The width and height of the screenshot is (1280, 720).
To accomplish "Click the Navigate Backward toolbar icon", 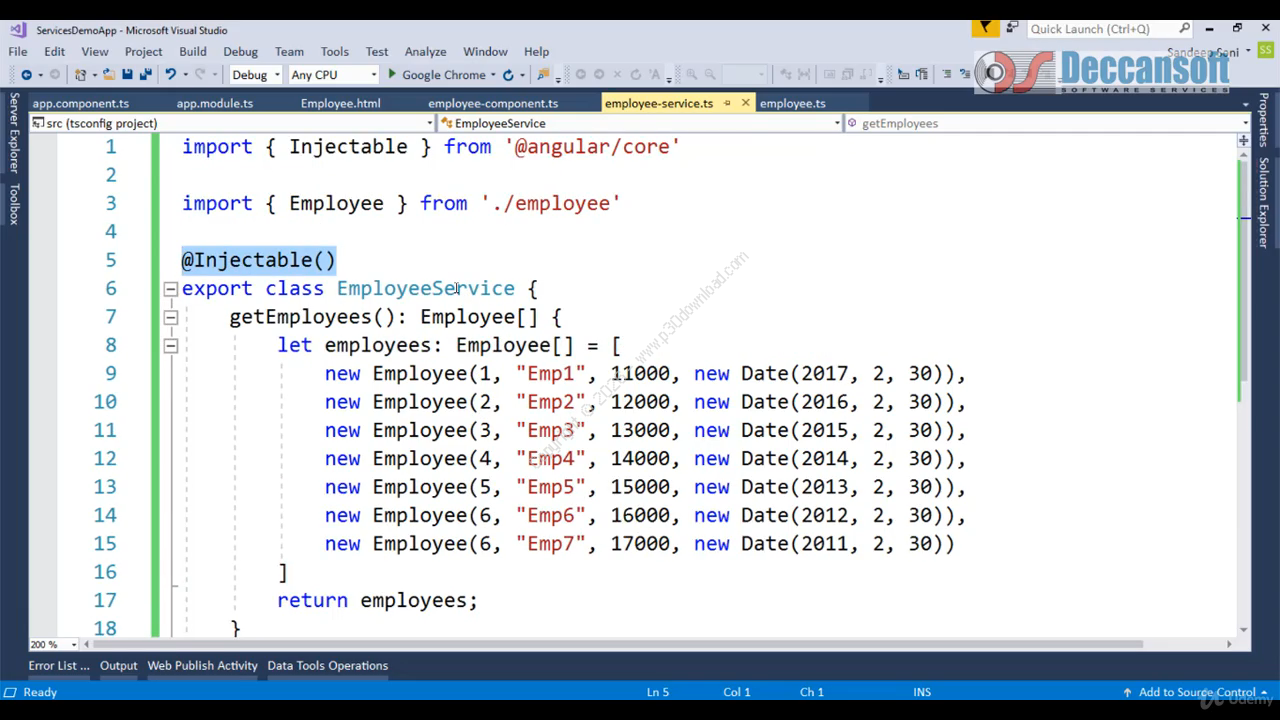I will click(26, 75).
